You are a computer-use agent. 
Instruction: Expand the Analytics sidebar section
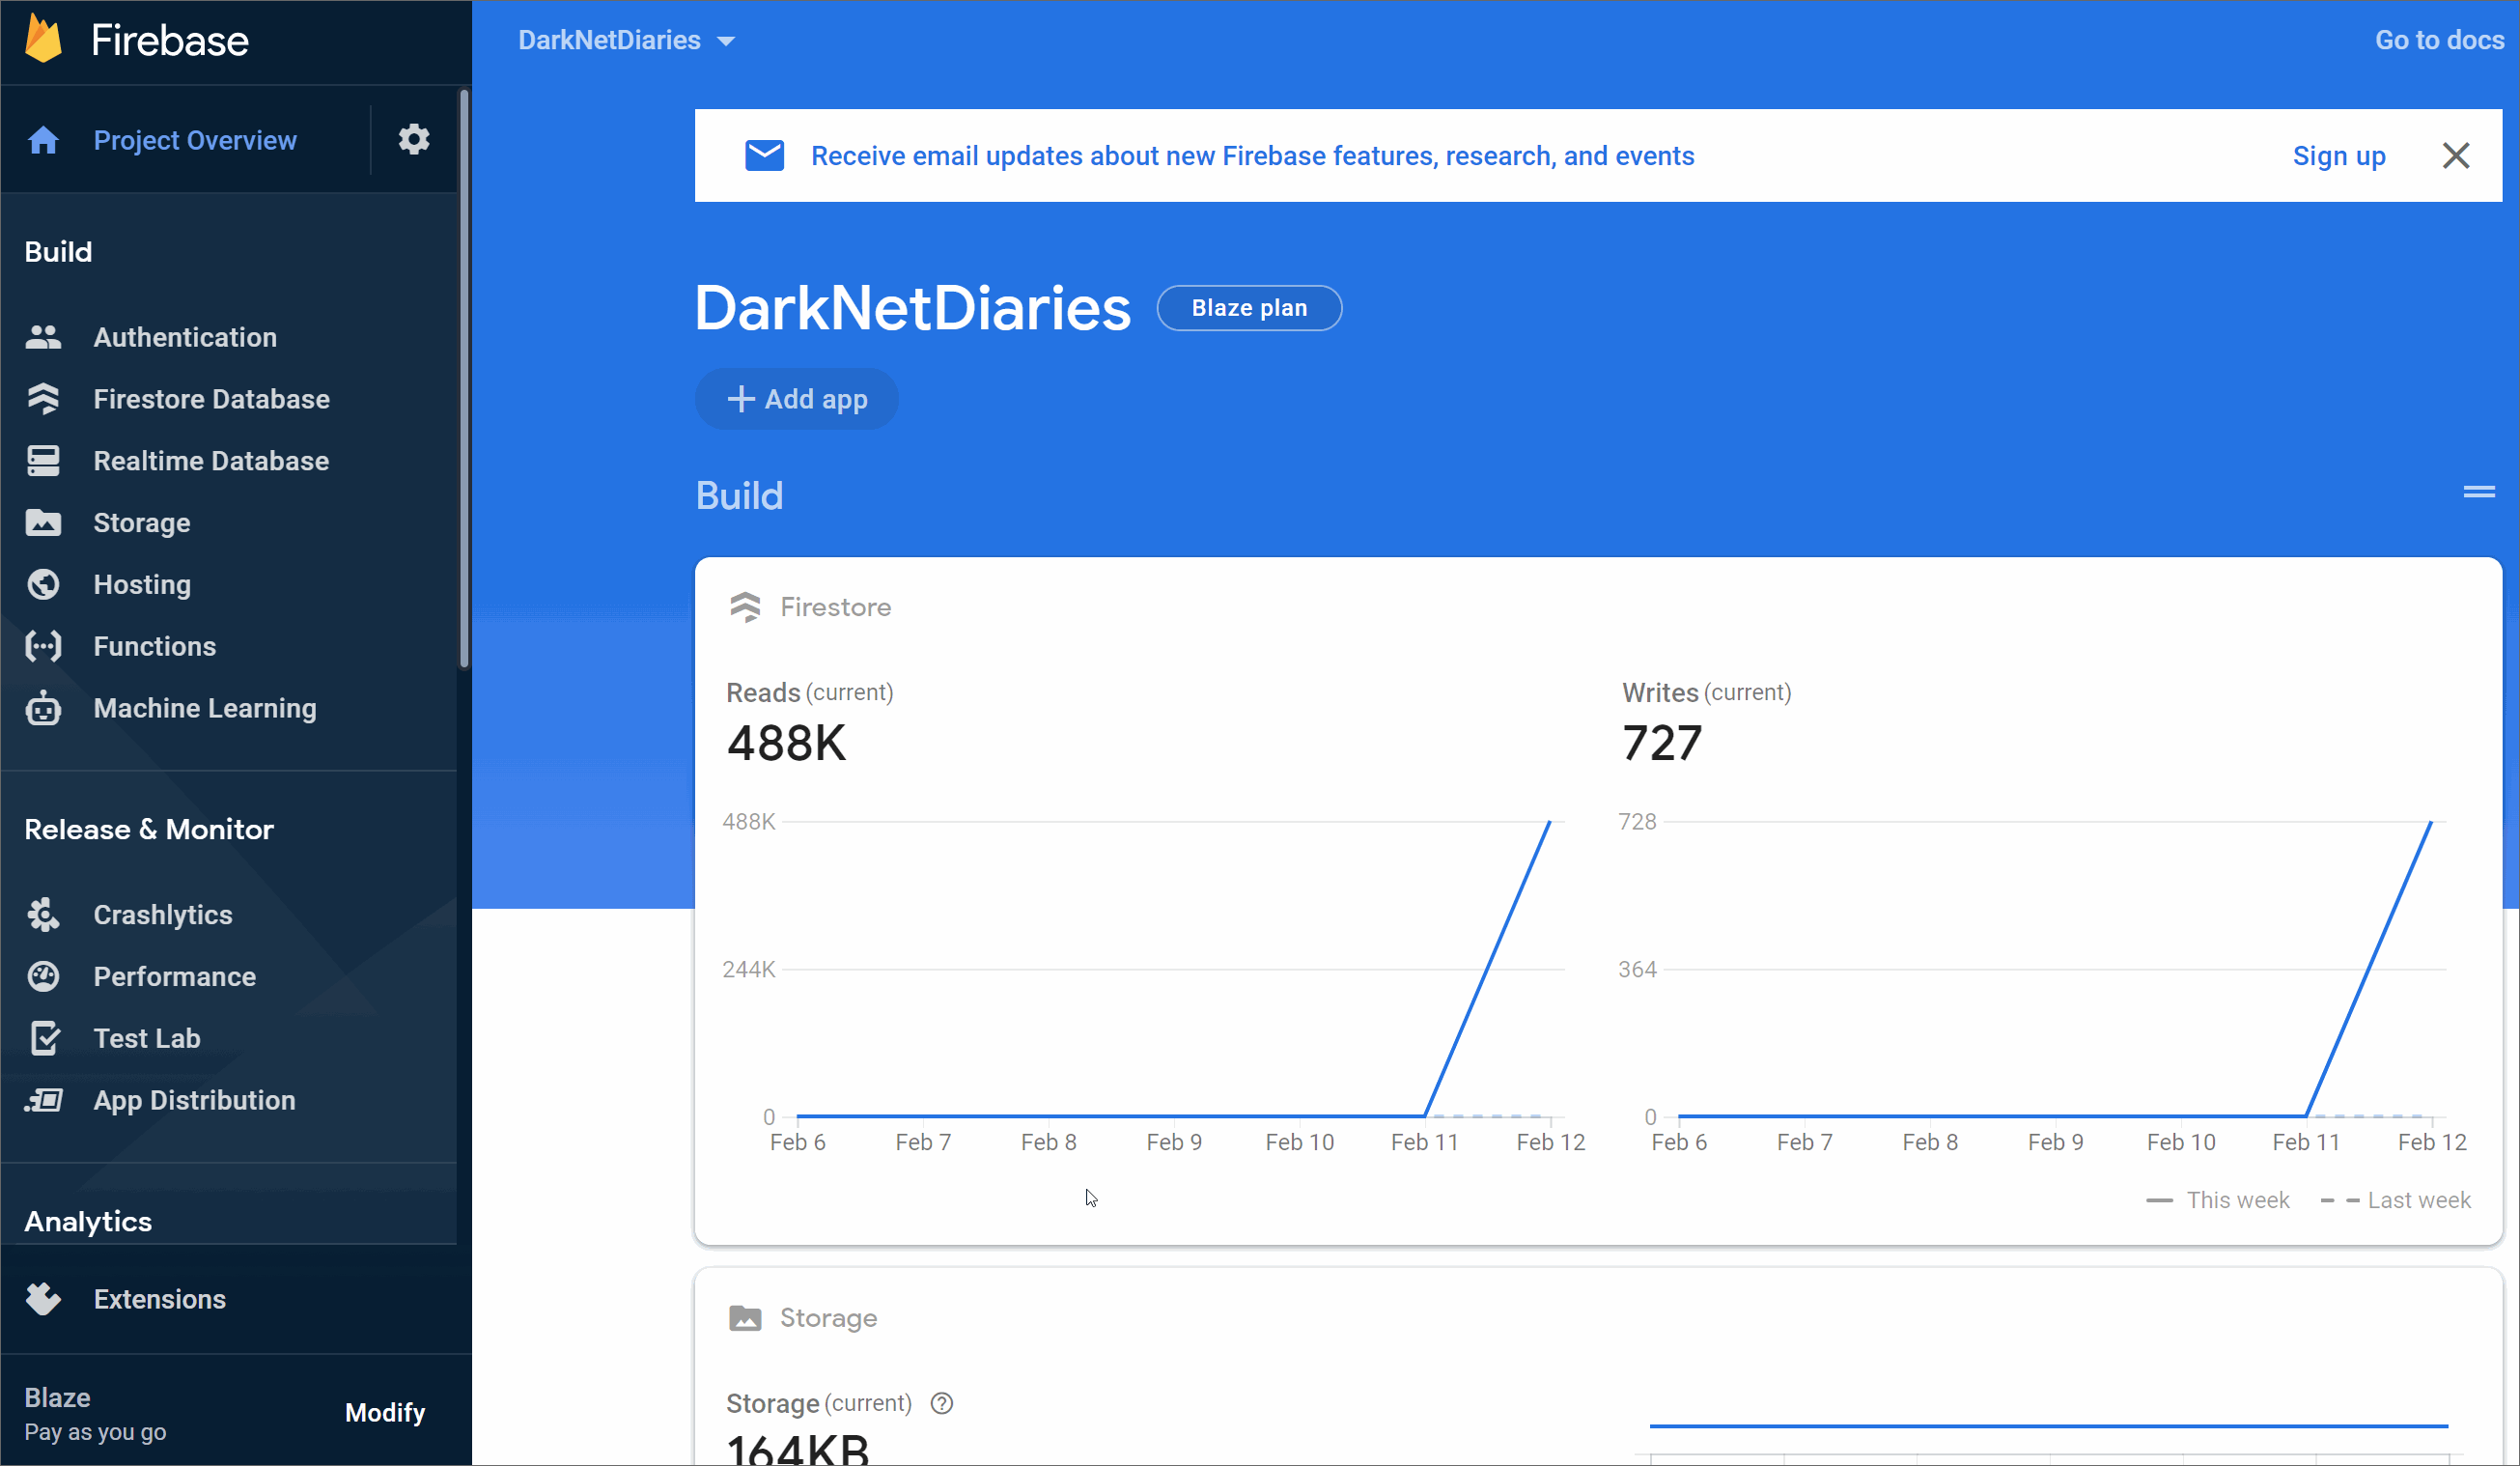(88, 1221)
